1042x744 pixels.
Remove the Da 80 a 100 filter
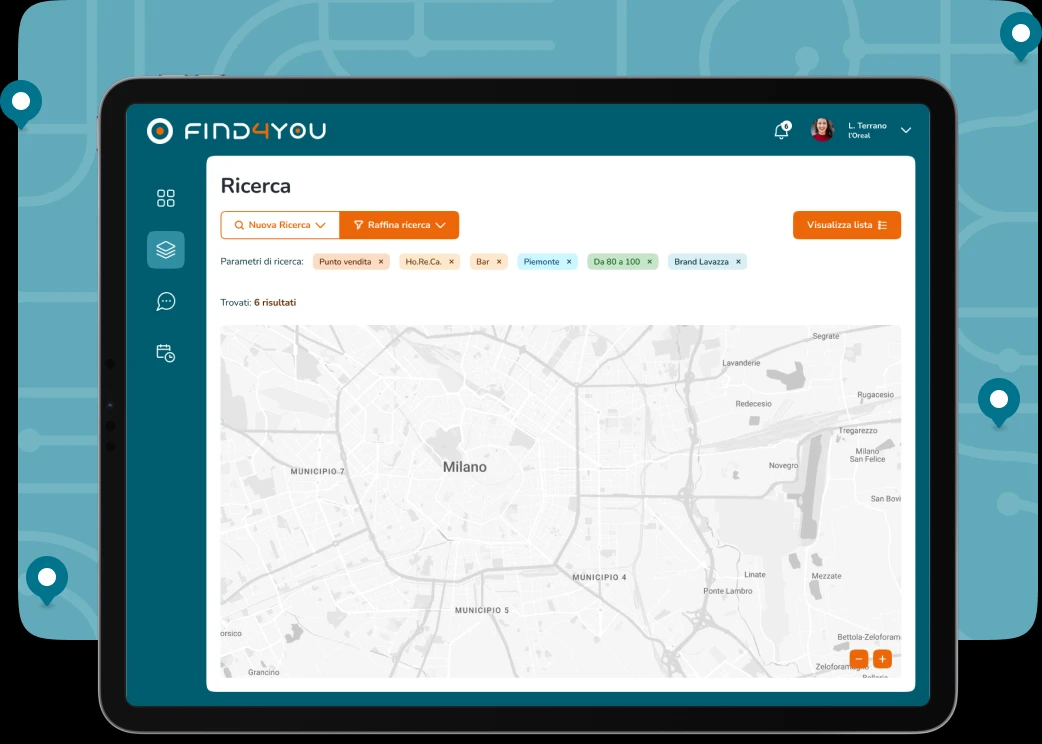[649, 262]
